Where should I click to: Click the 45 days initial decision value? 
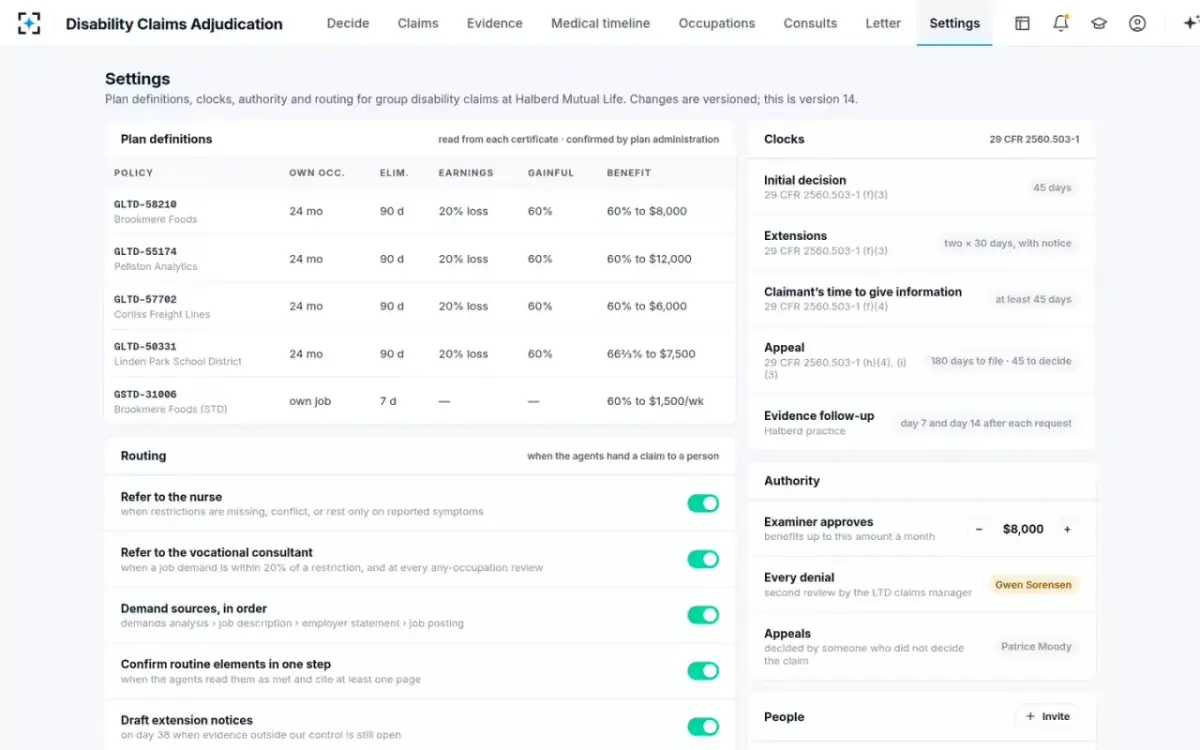coord(1052,188)
